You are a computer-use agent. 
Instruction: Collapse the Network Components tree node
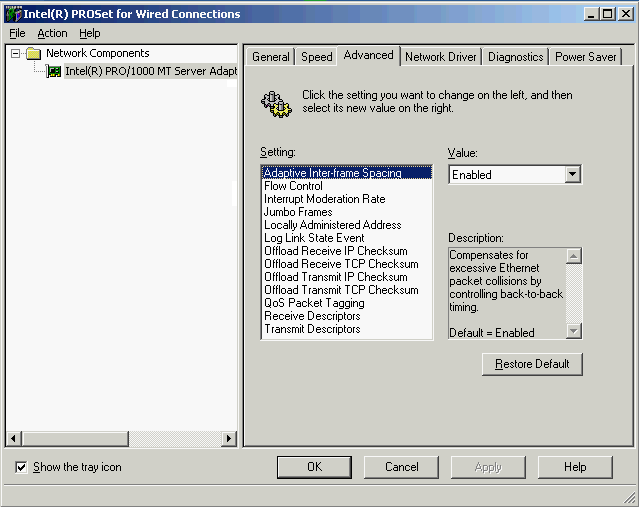click(x=15, y=53)
